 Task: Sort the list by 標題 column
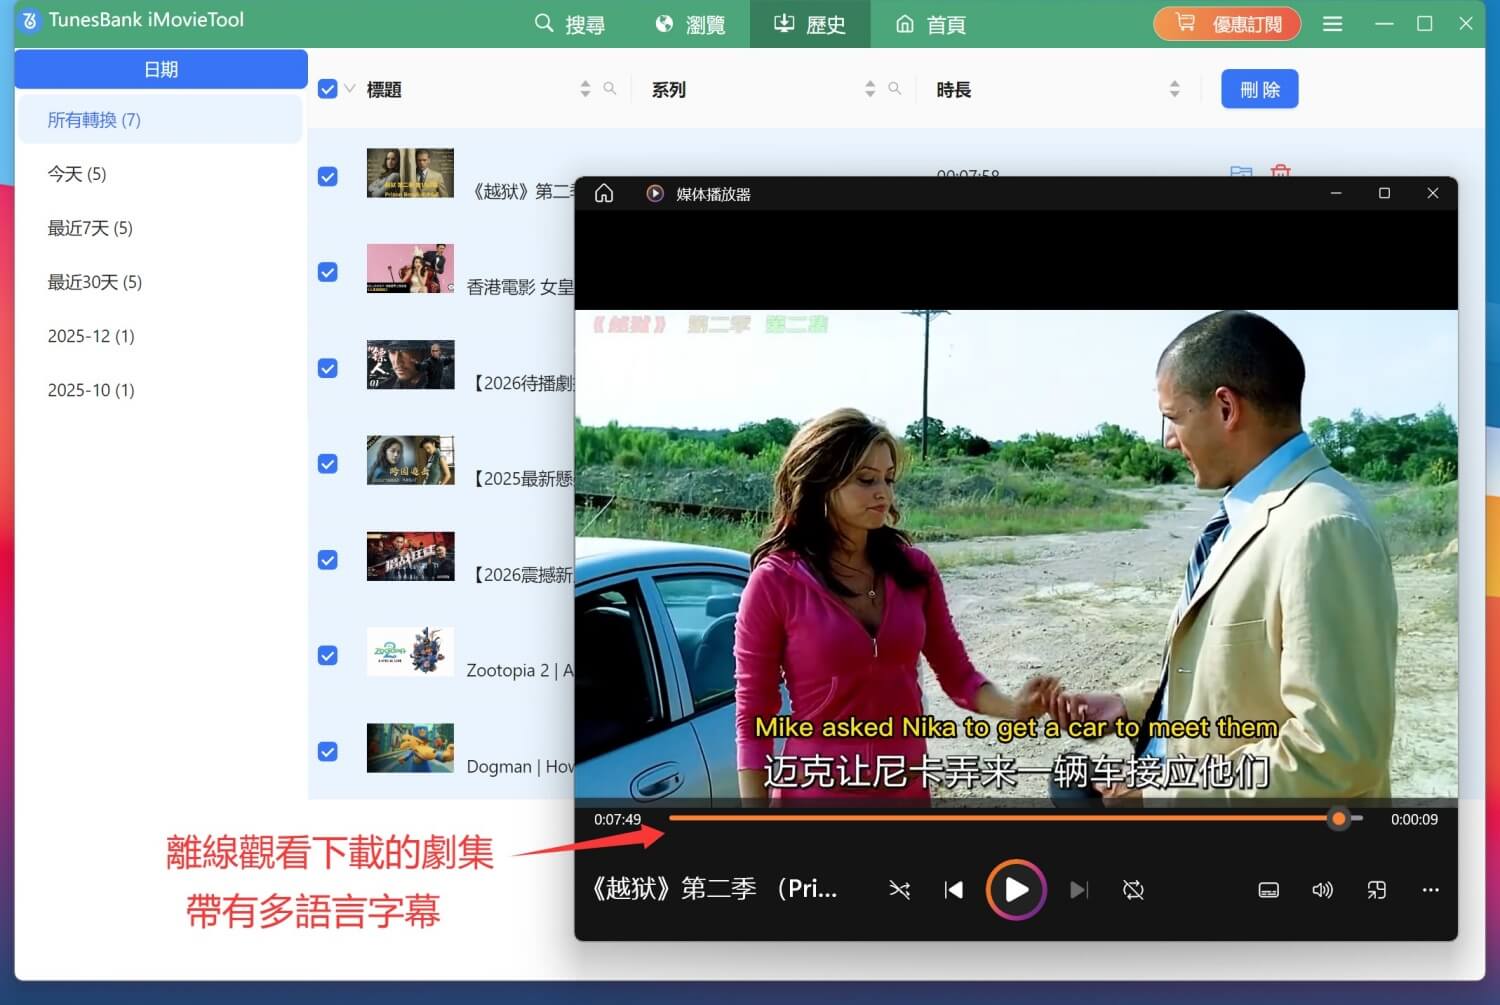[x=586, y=88]
